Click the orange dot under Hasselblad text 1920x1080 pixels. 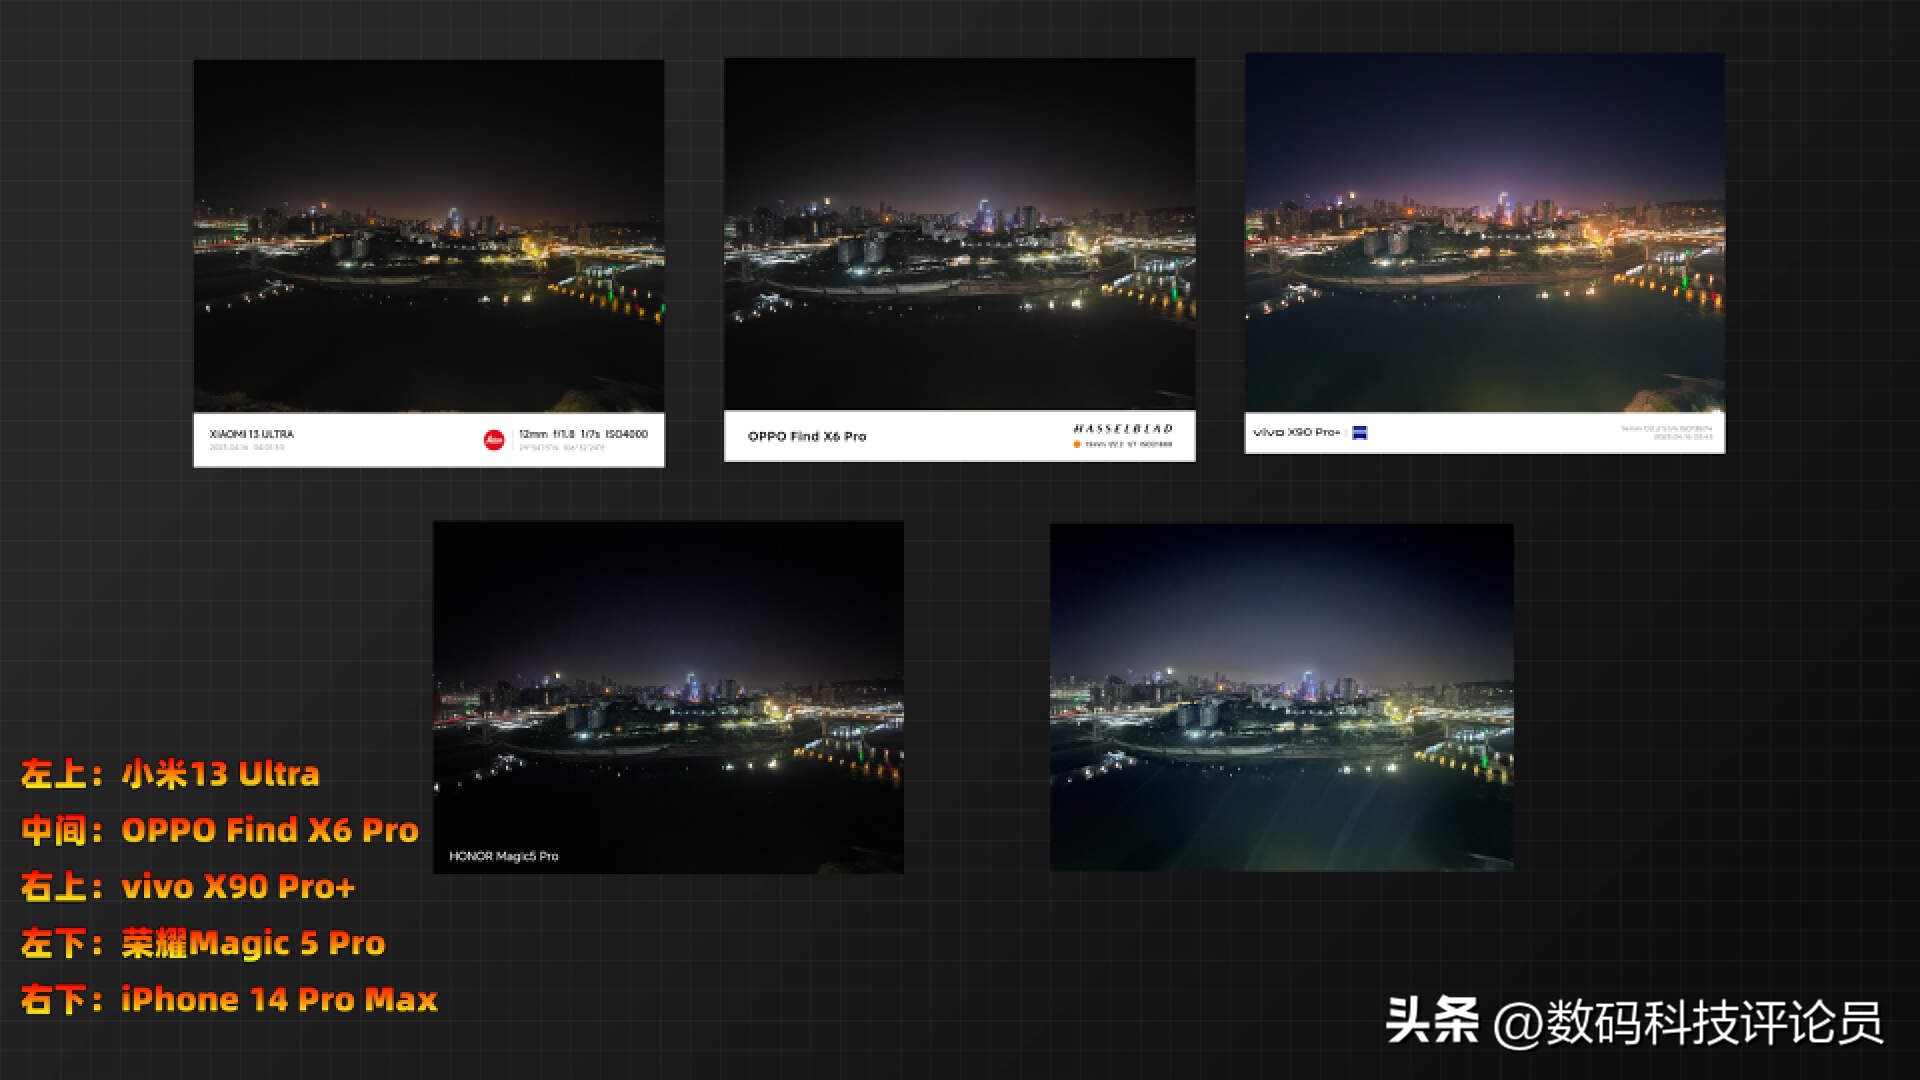1077,444
